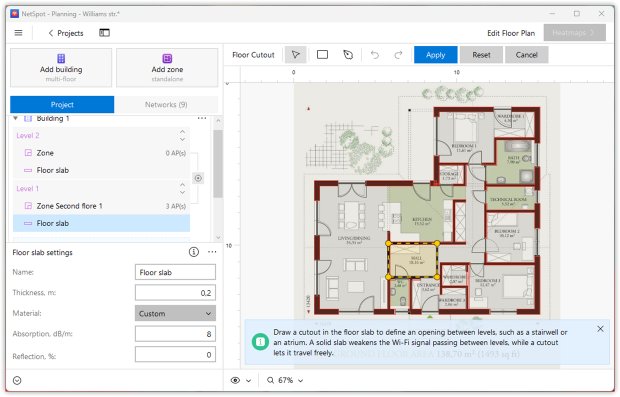
Task: Open Floor slab settings info icon
Action: point(194,252)
